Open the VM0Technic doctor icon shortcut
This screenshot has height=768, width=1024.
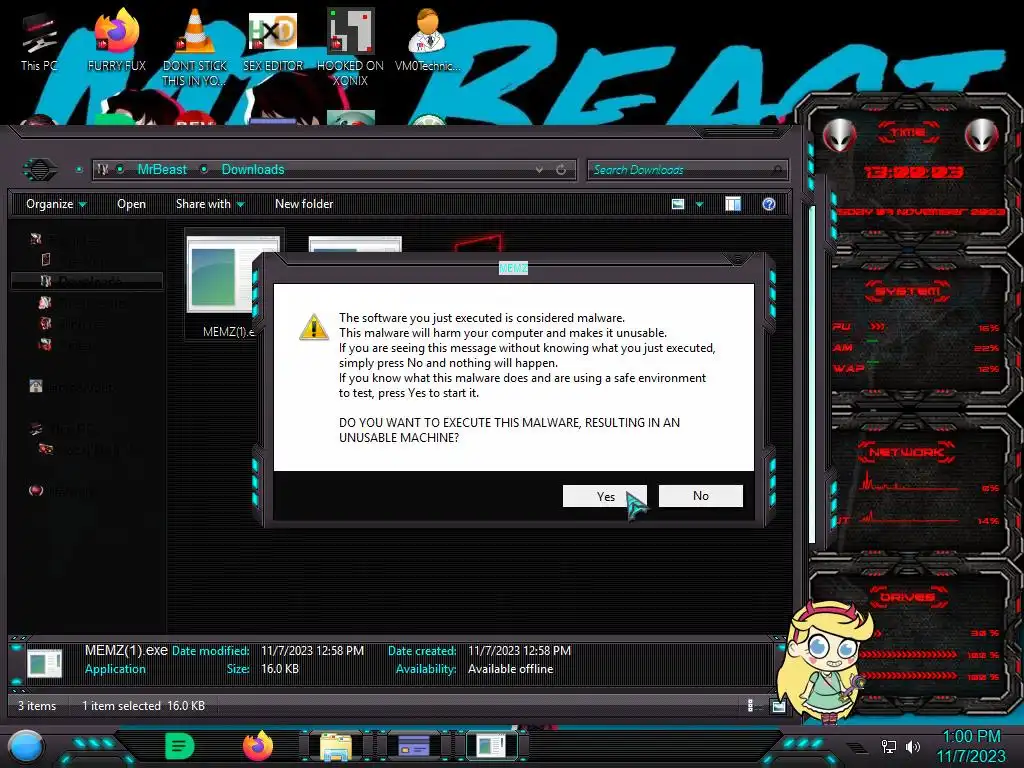coord(427,40)
